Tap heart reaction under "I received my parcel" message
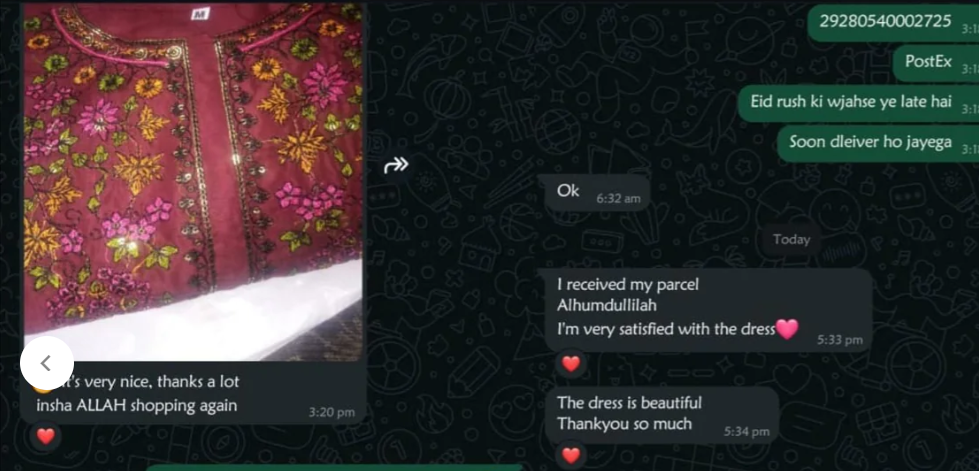The width and height of the screenshot is (979, 471). [x=571, y=364]
